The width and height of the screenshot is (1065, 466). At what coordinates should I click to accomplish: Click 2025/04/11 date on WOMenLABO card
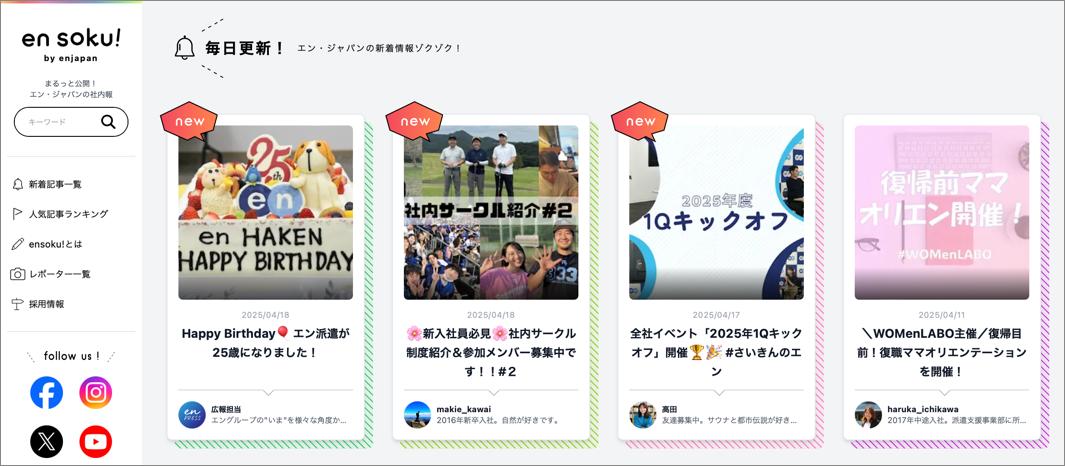point(942,315)
